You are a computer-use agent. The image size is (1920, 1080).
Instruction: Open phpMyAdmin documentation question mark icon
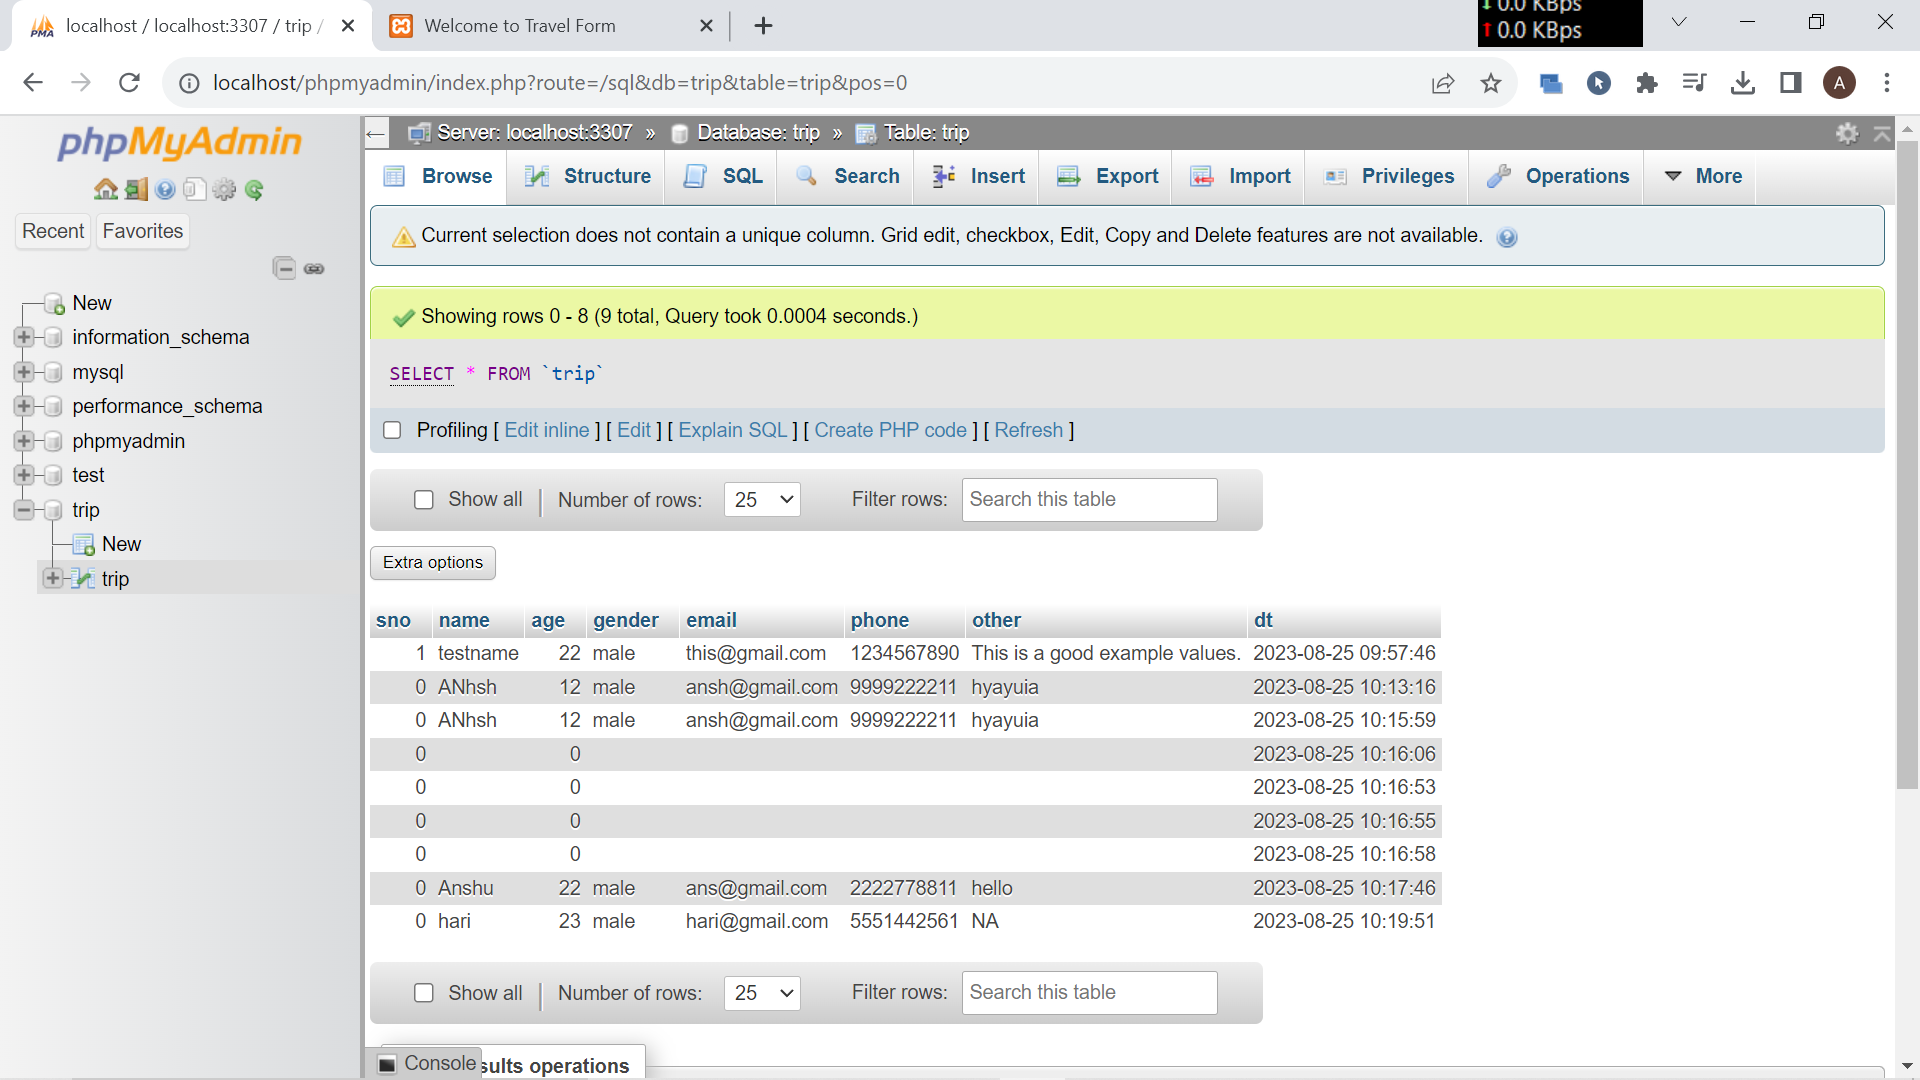[165, 190]
